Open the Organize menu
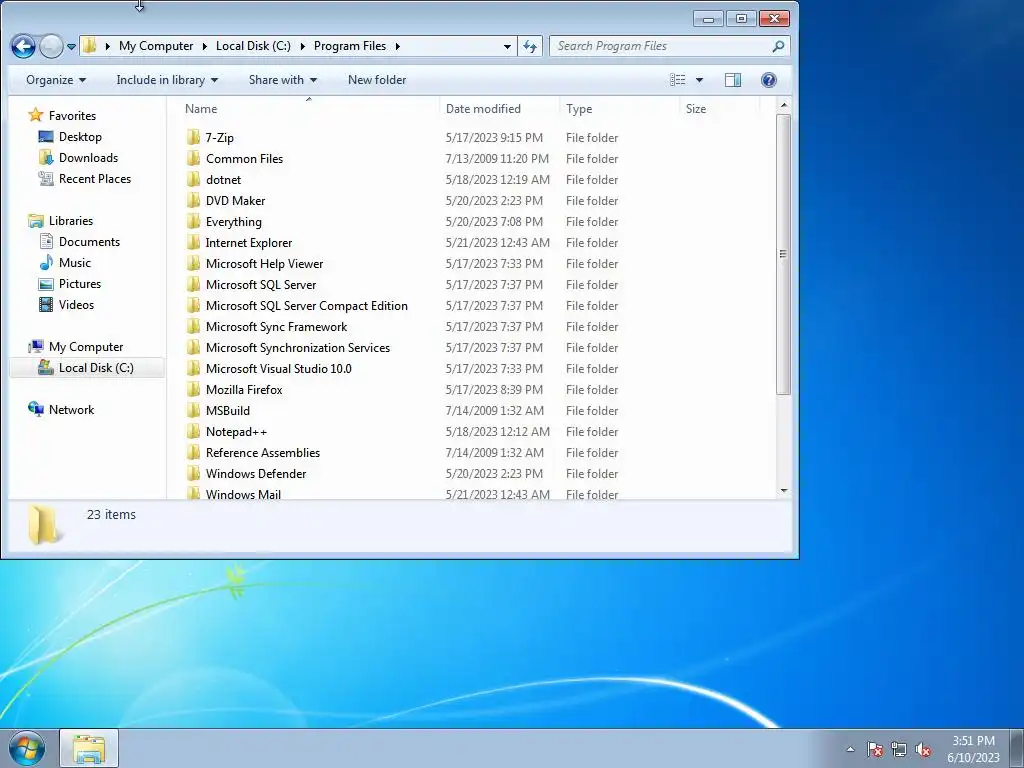Image resolution: width=1024 pixels, height=768 pixels. 56,80
